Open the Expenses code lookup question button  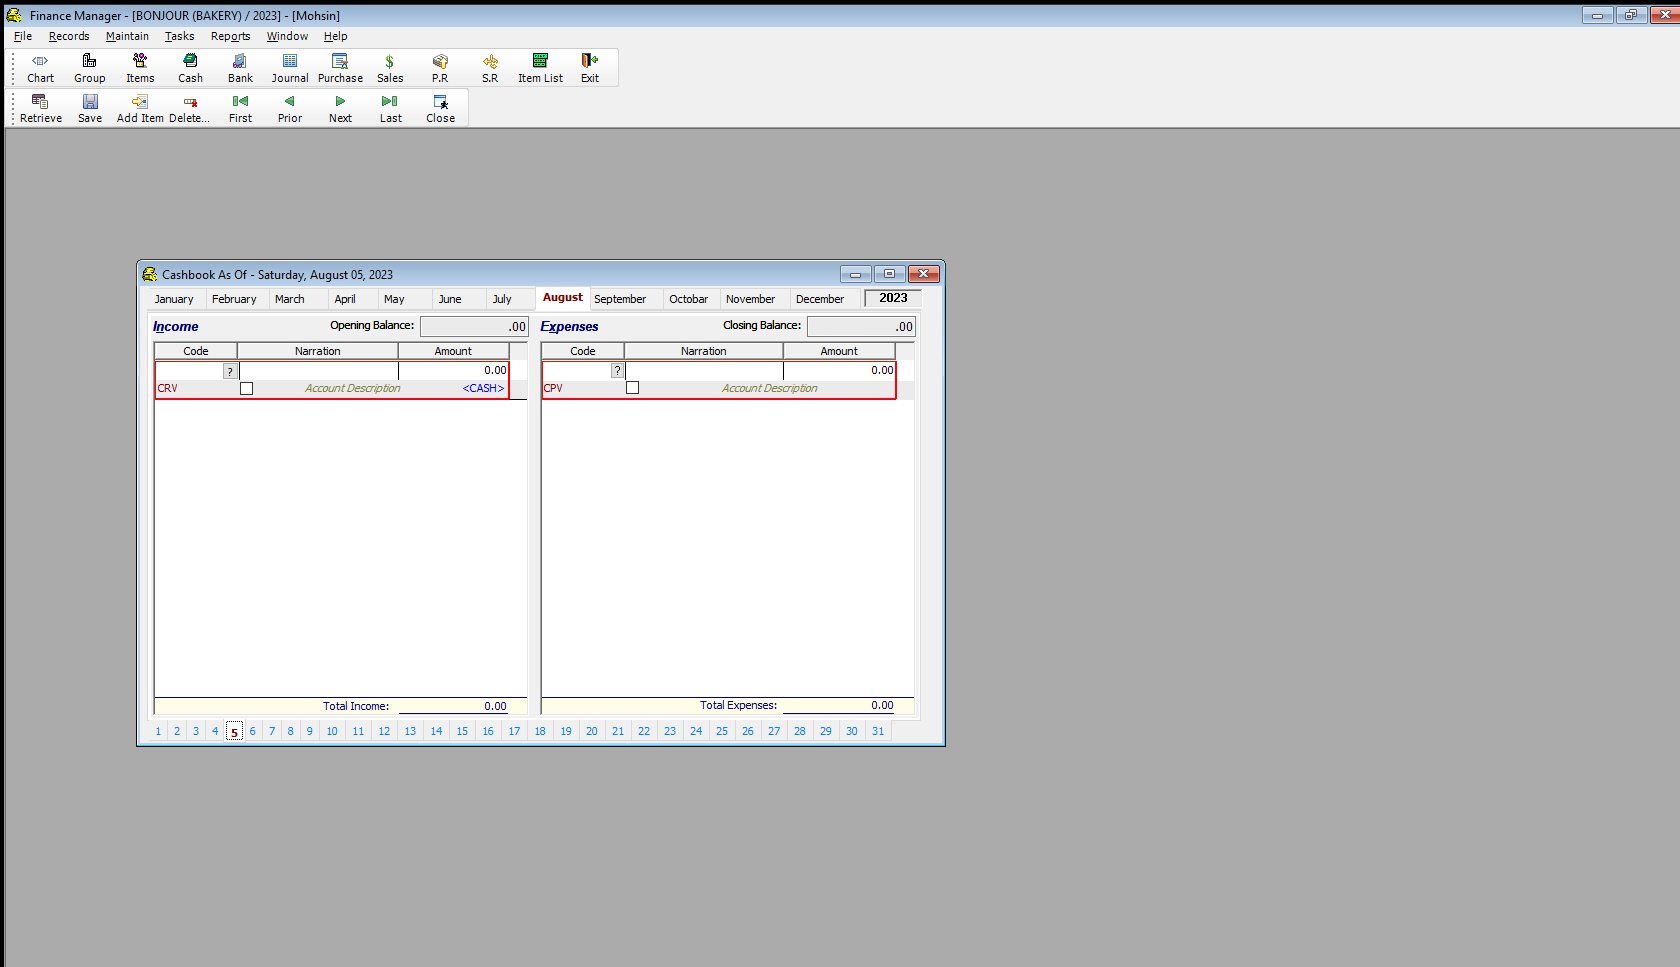617,371
